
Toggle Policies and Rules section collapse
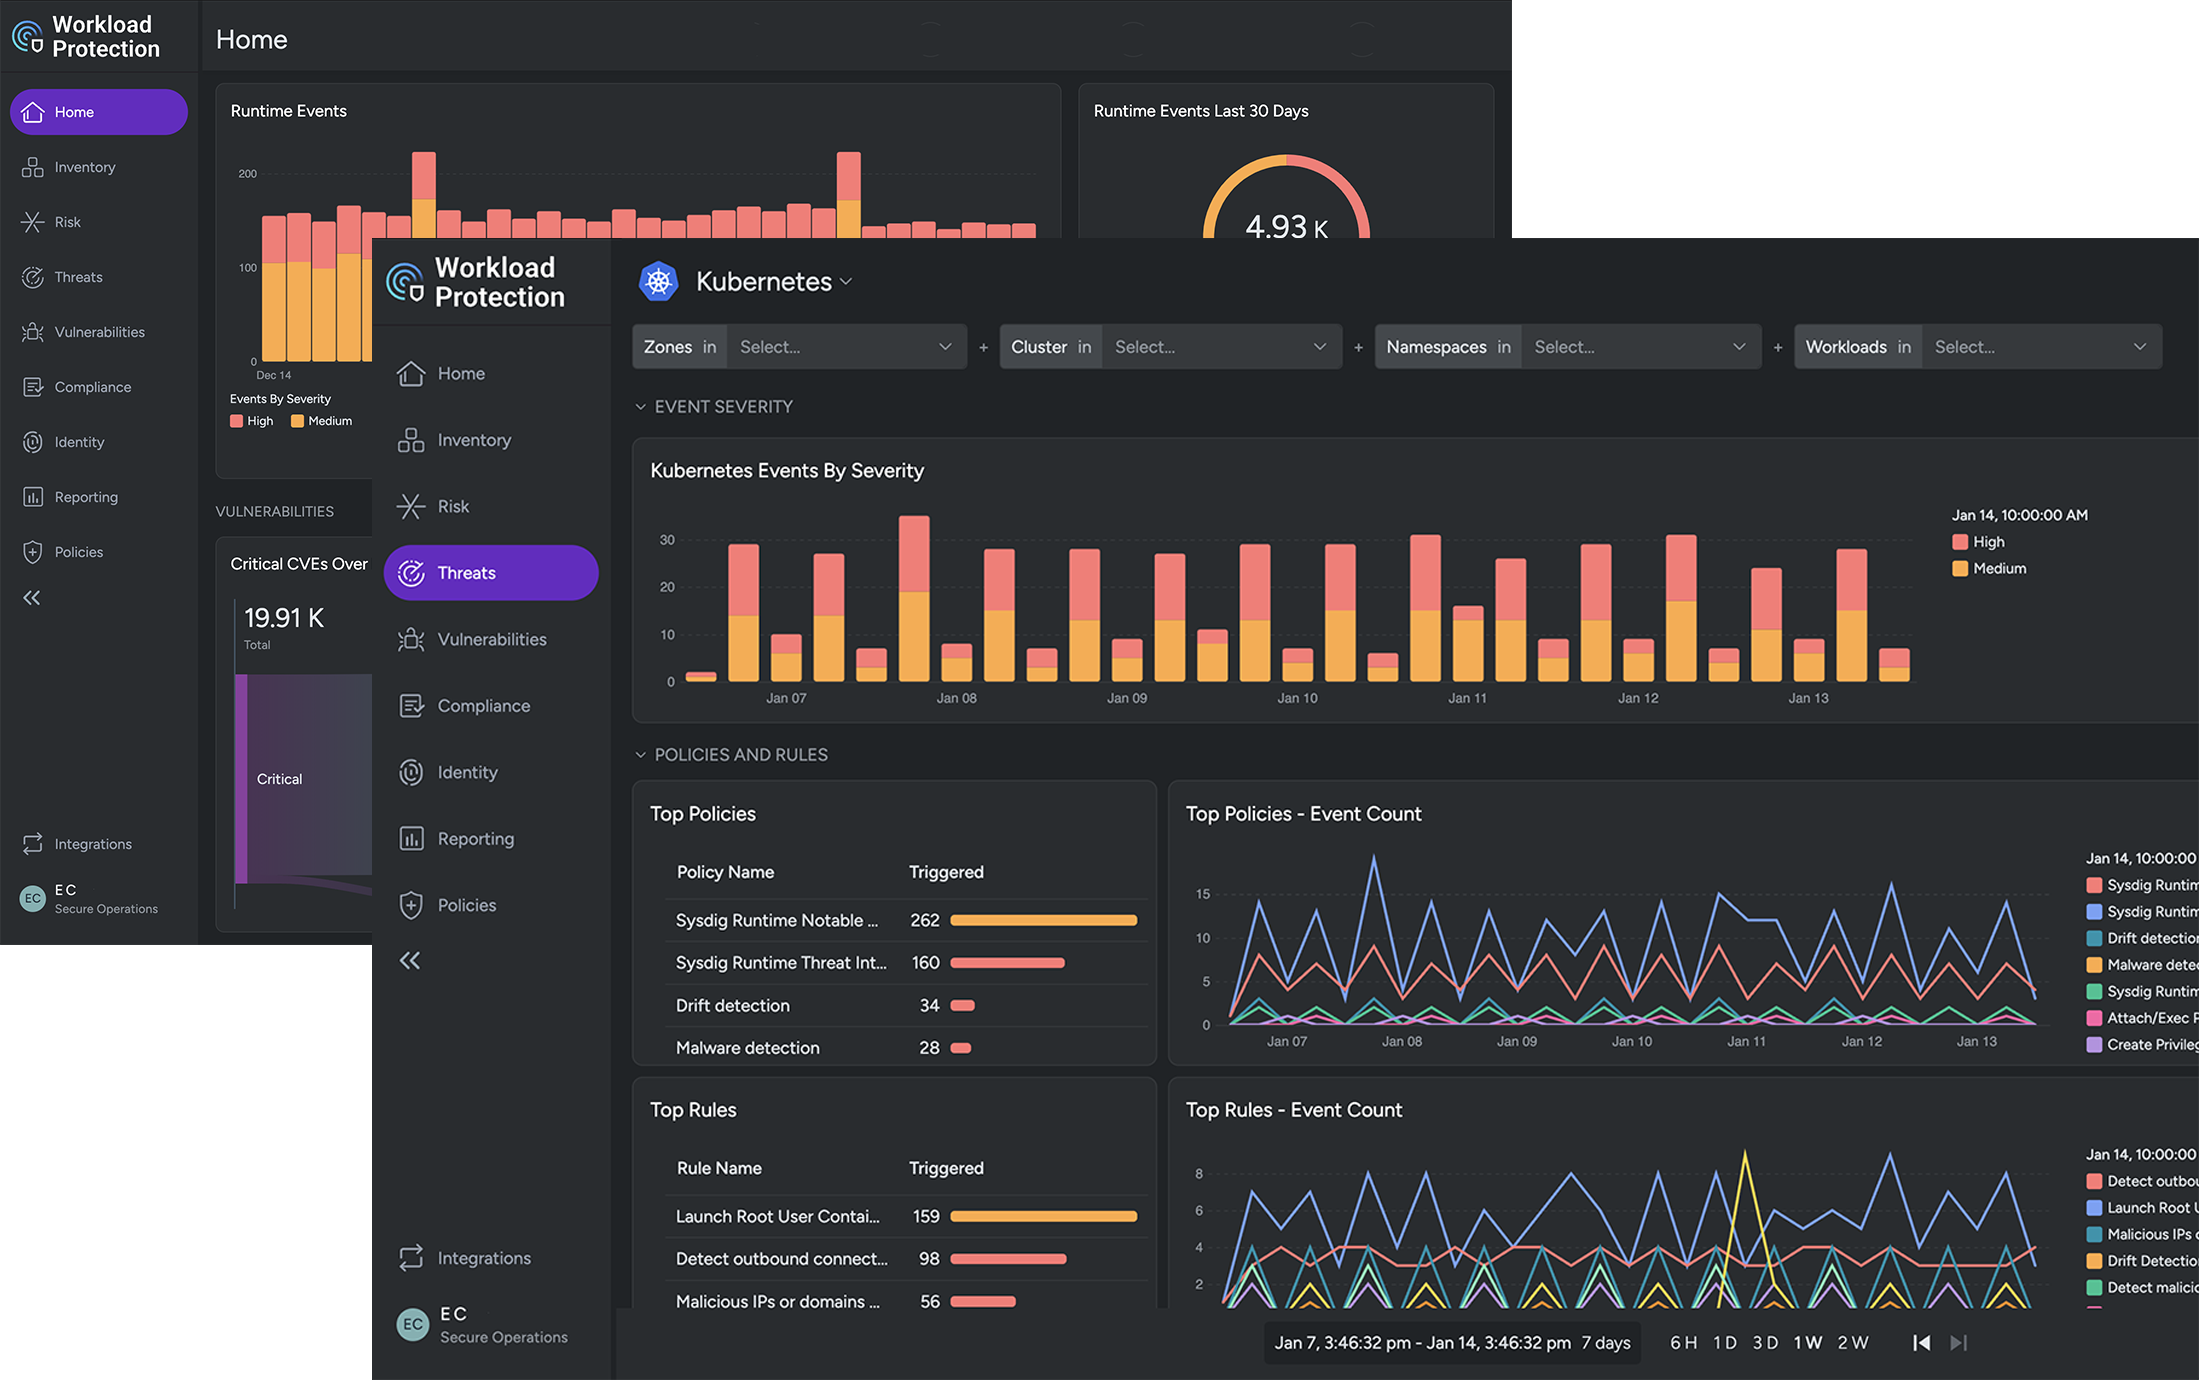pyautogui.click(x=639, y=754)
